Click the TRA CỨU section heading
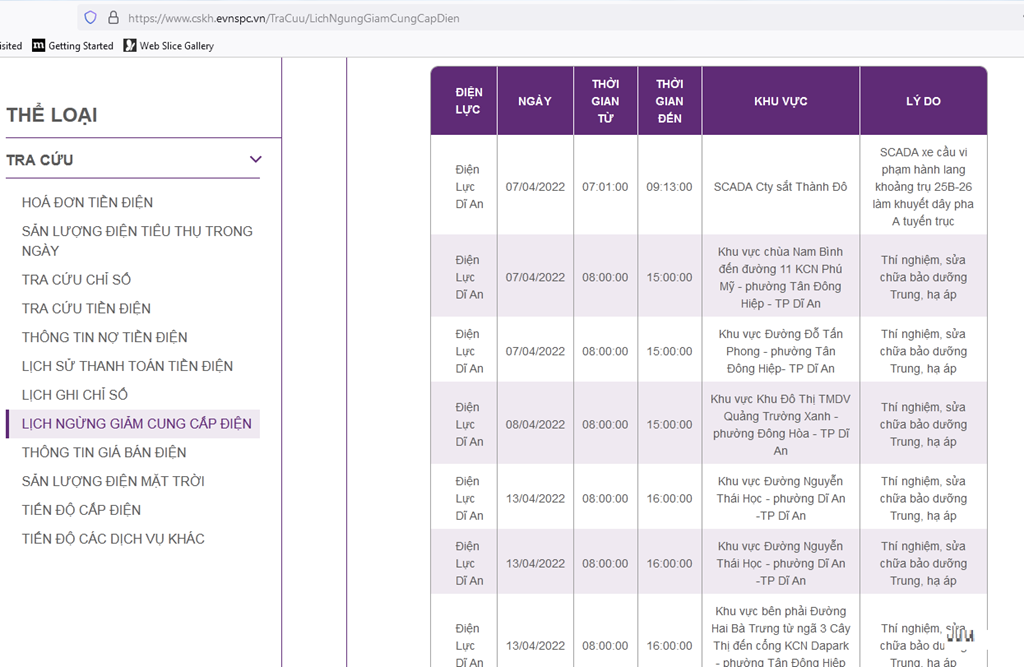Image resolution: width=1024 pixels, height=667 pixels. coord(40,159)
